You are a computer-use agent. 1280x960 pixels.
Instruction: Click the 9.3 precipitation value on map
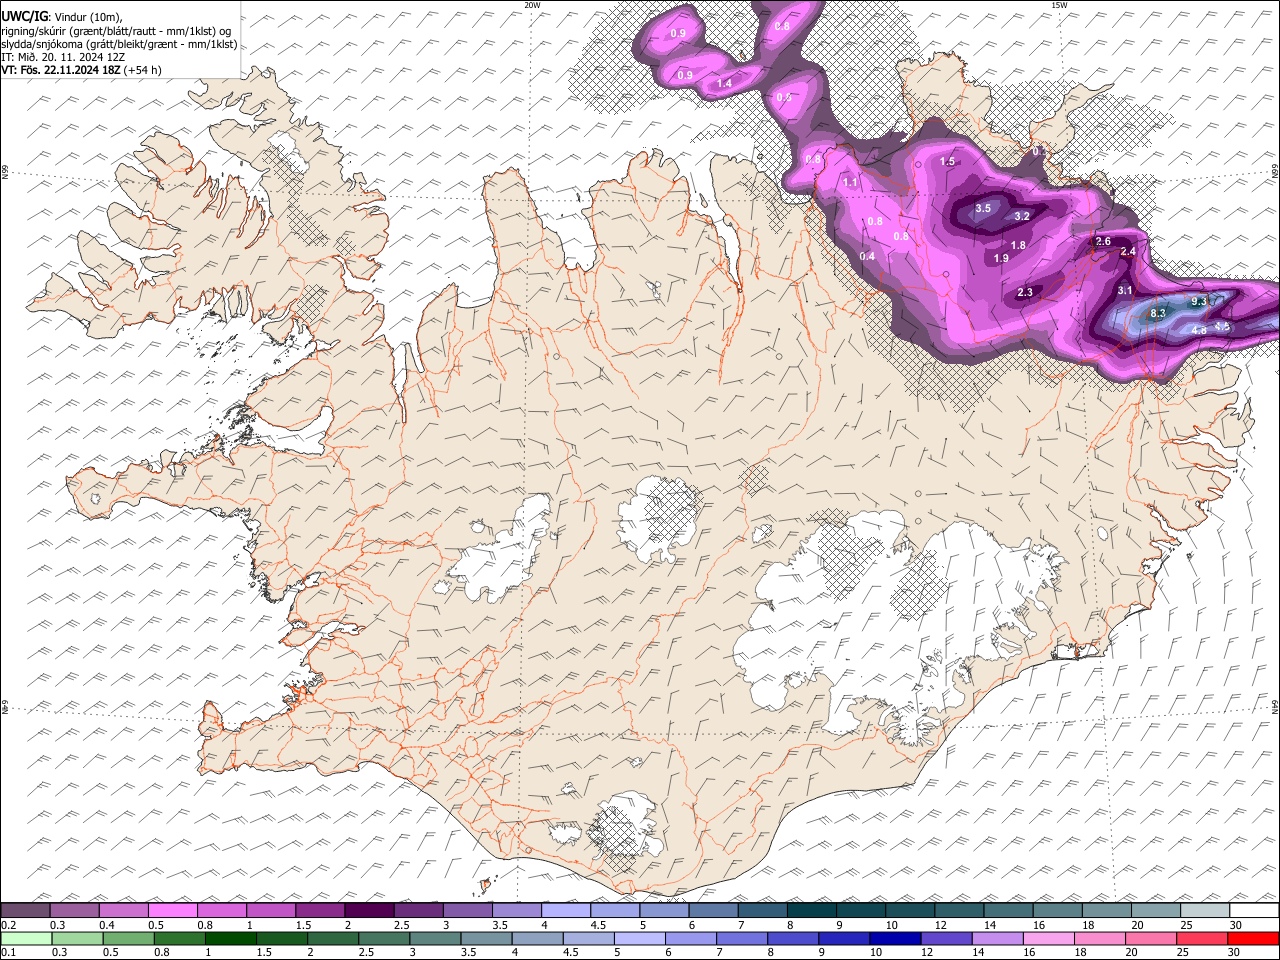click(1199, 301)
